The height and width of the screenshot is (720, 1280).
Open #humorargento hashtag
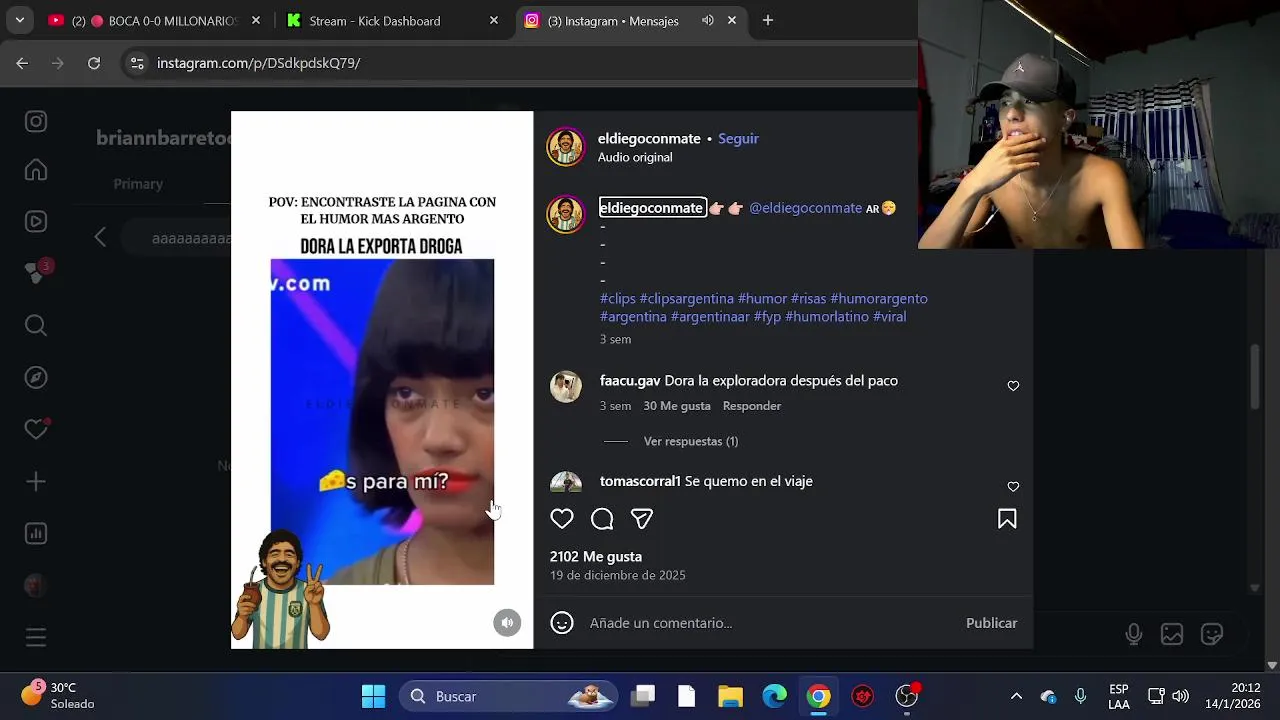879,298
